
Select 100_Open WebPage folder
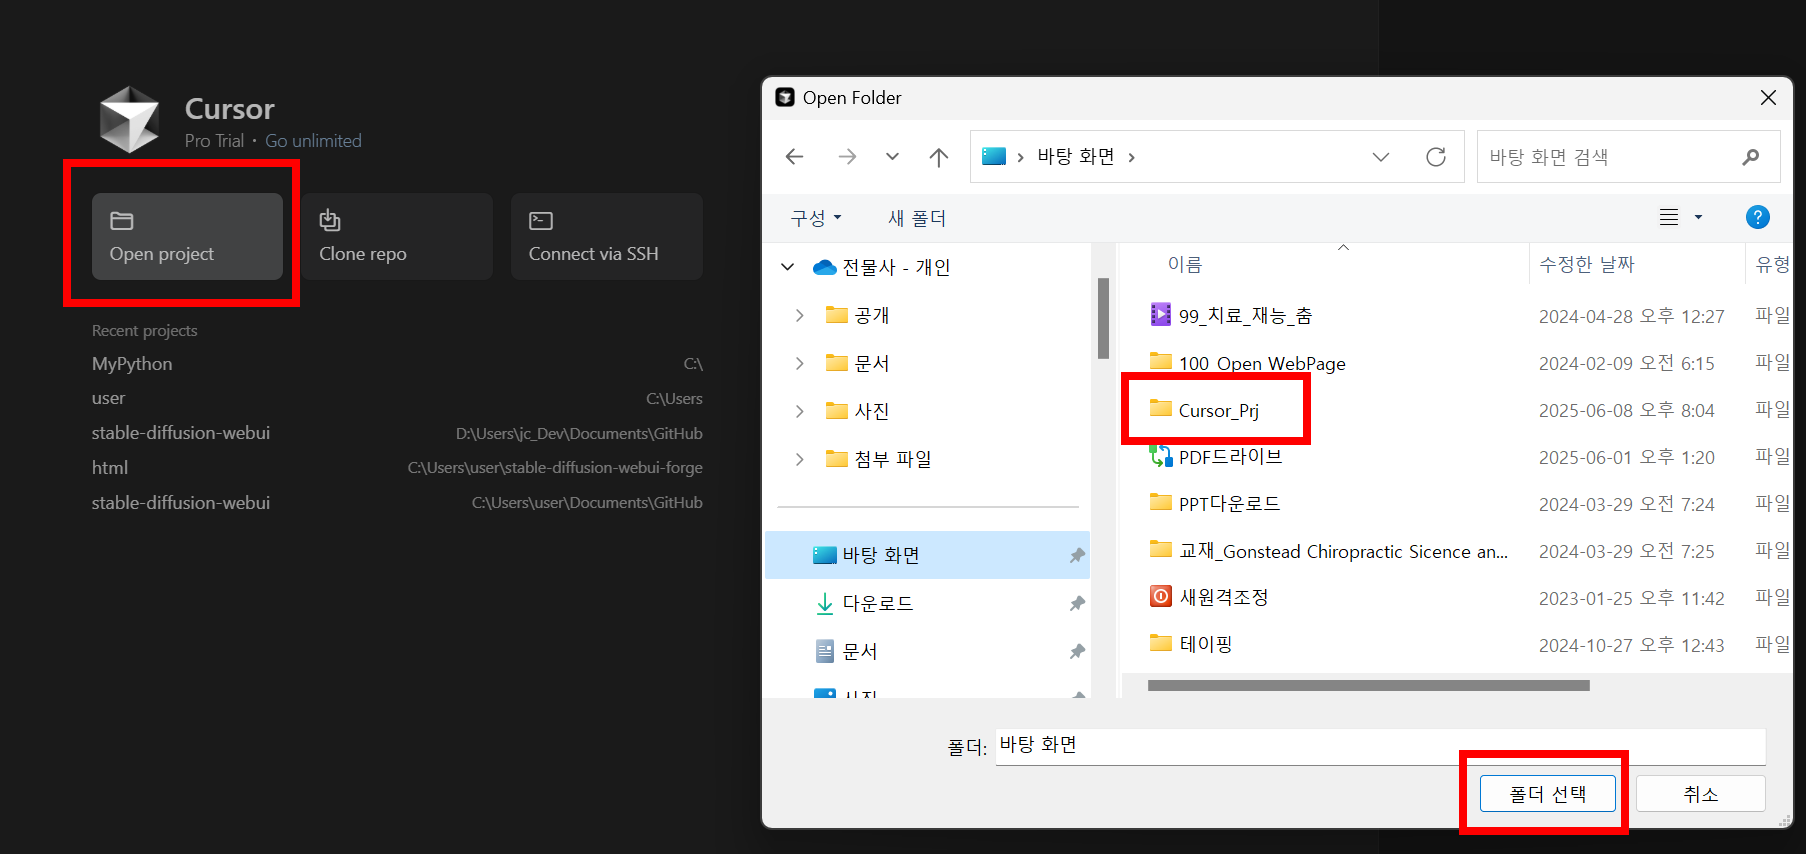(1262, 363)
